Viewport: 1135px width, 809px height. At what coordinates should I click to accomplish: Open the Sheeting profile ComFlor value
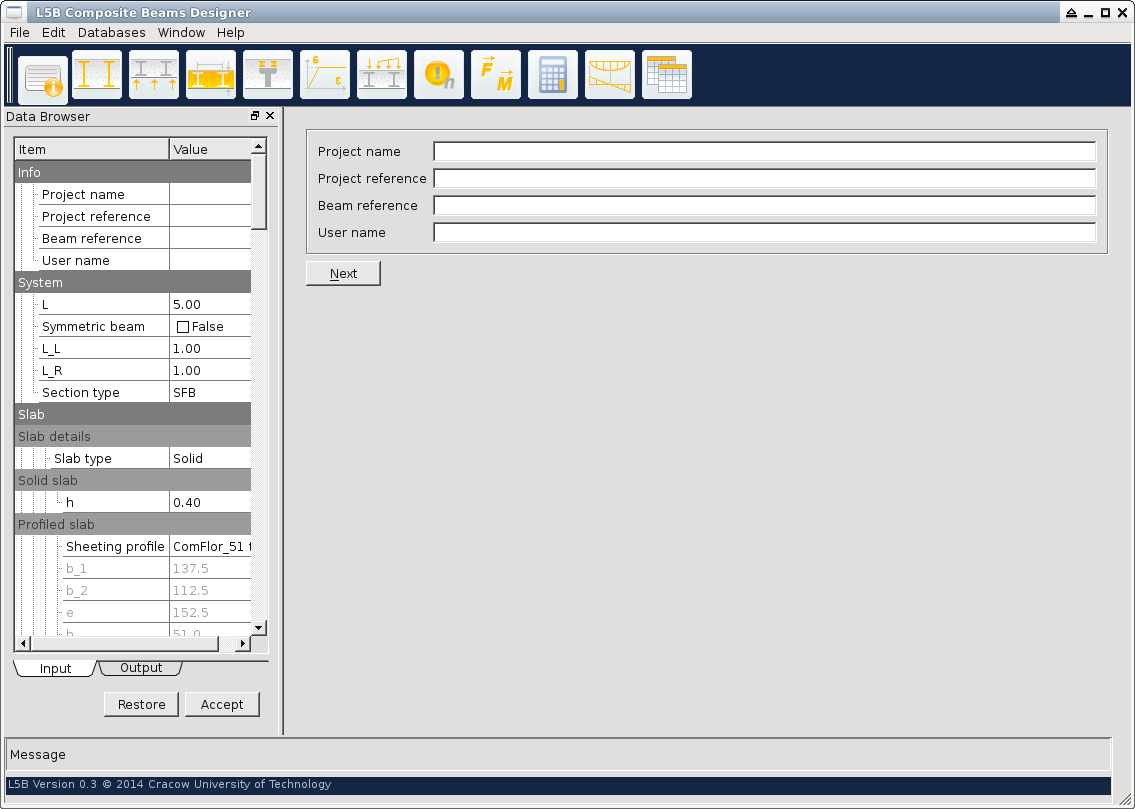pos(210,547)
